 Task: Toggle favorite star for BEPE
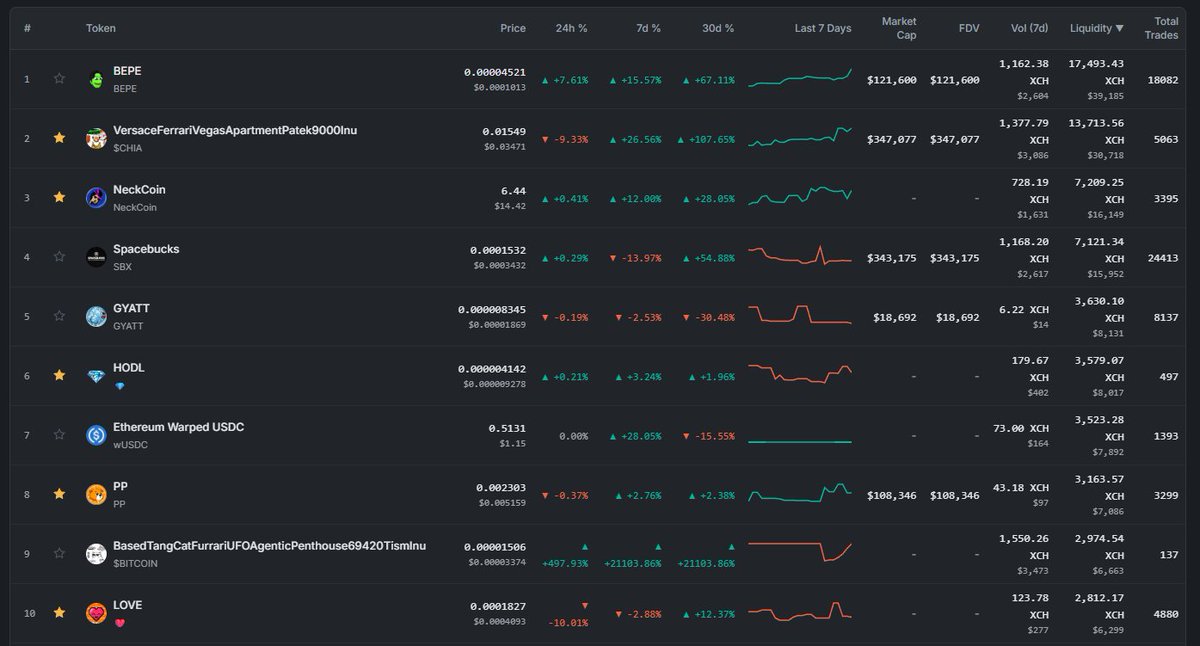click(59, 78)
